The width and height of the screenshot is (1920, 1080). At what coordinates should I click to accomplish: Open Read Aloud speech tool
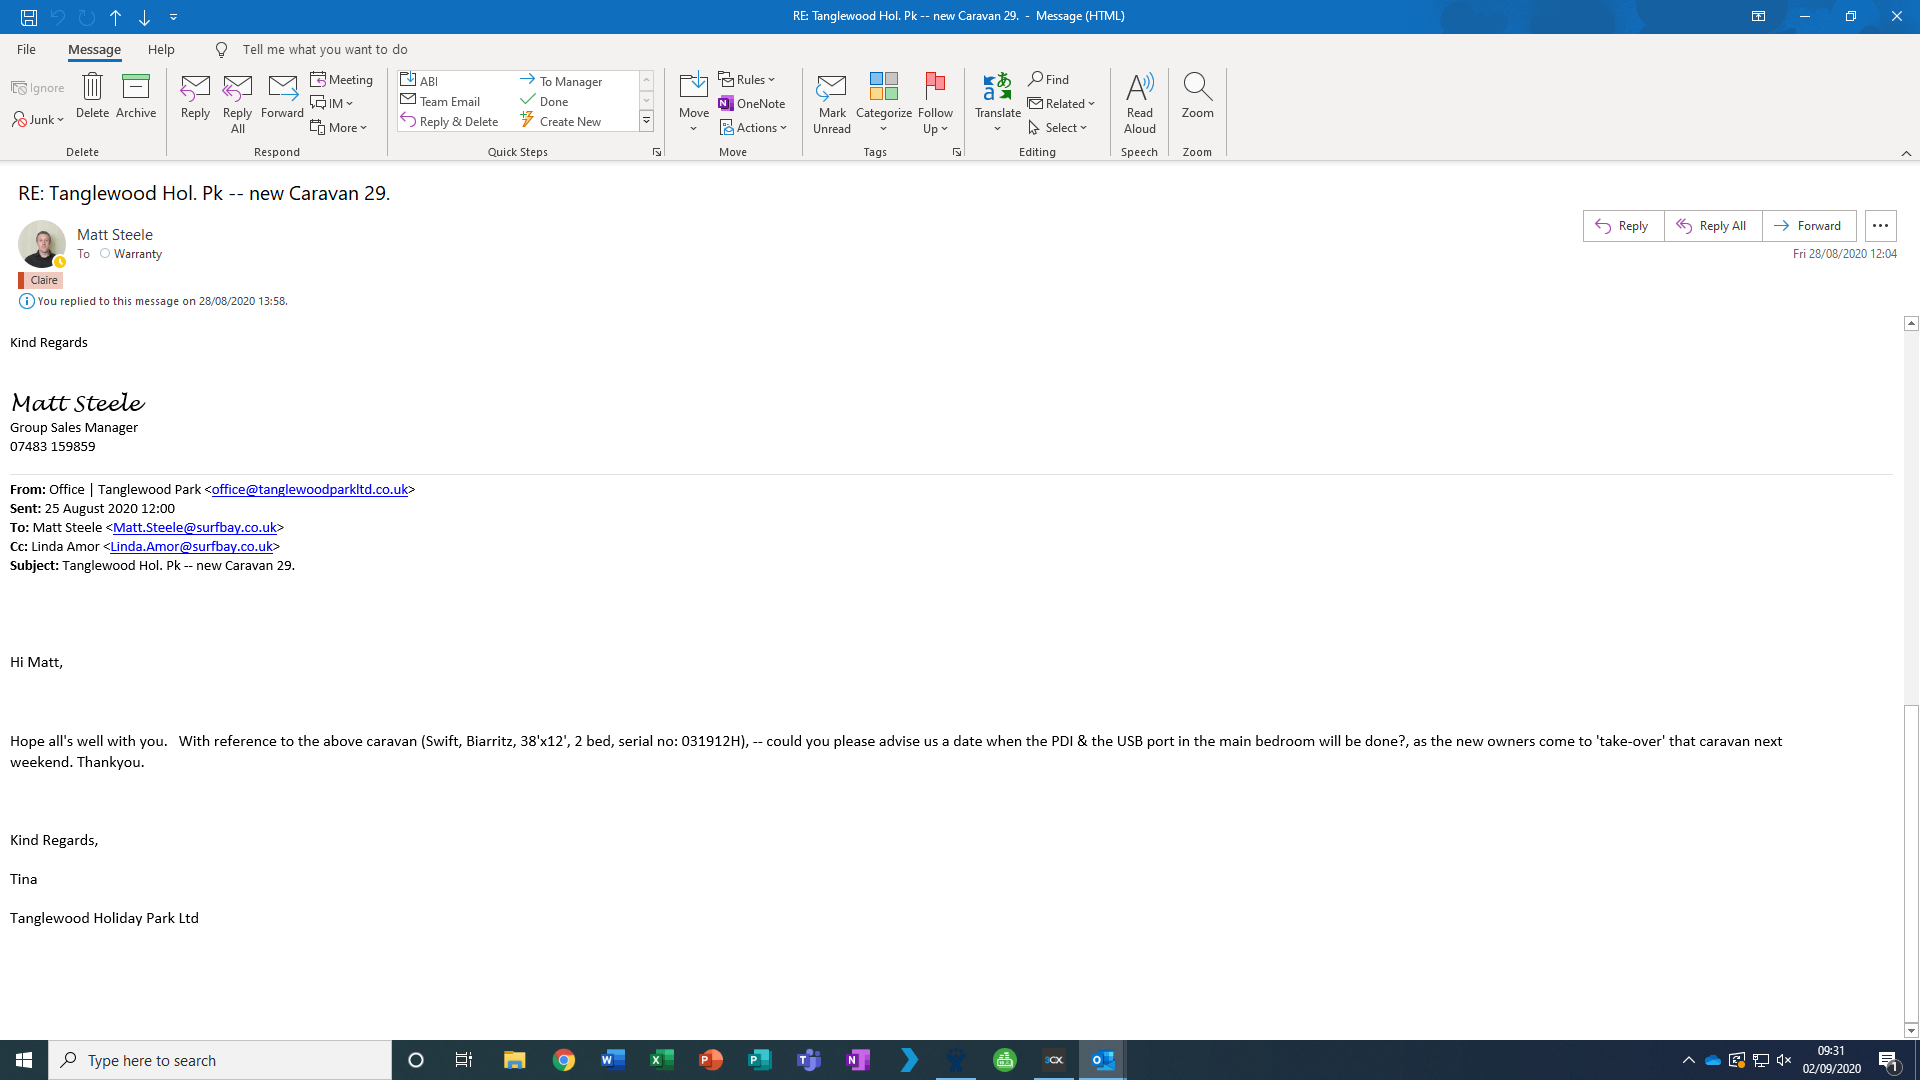tap(1139, 103)
